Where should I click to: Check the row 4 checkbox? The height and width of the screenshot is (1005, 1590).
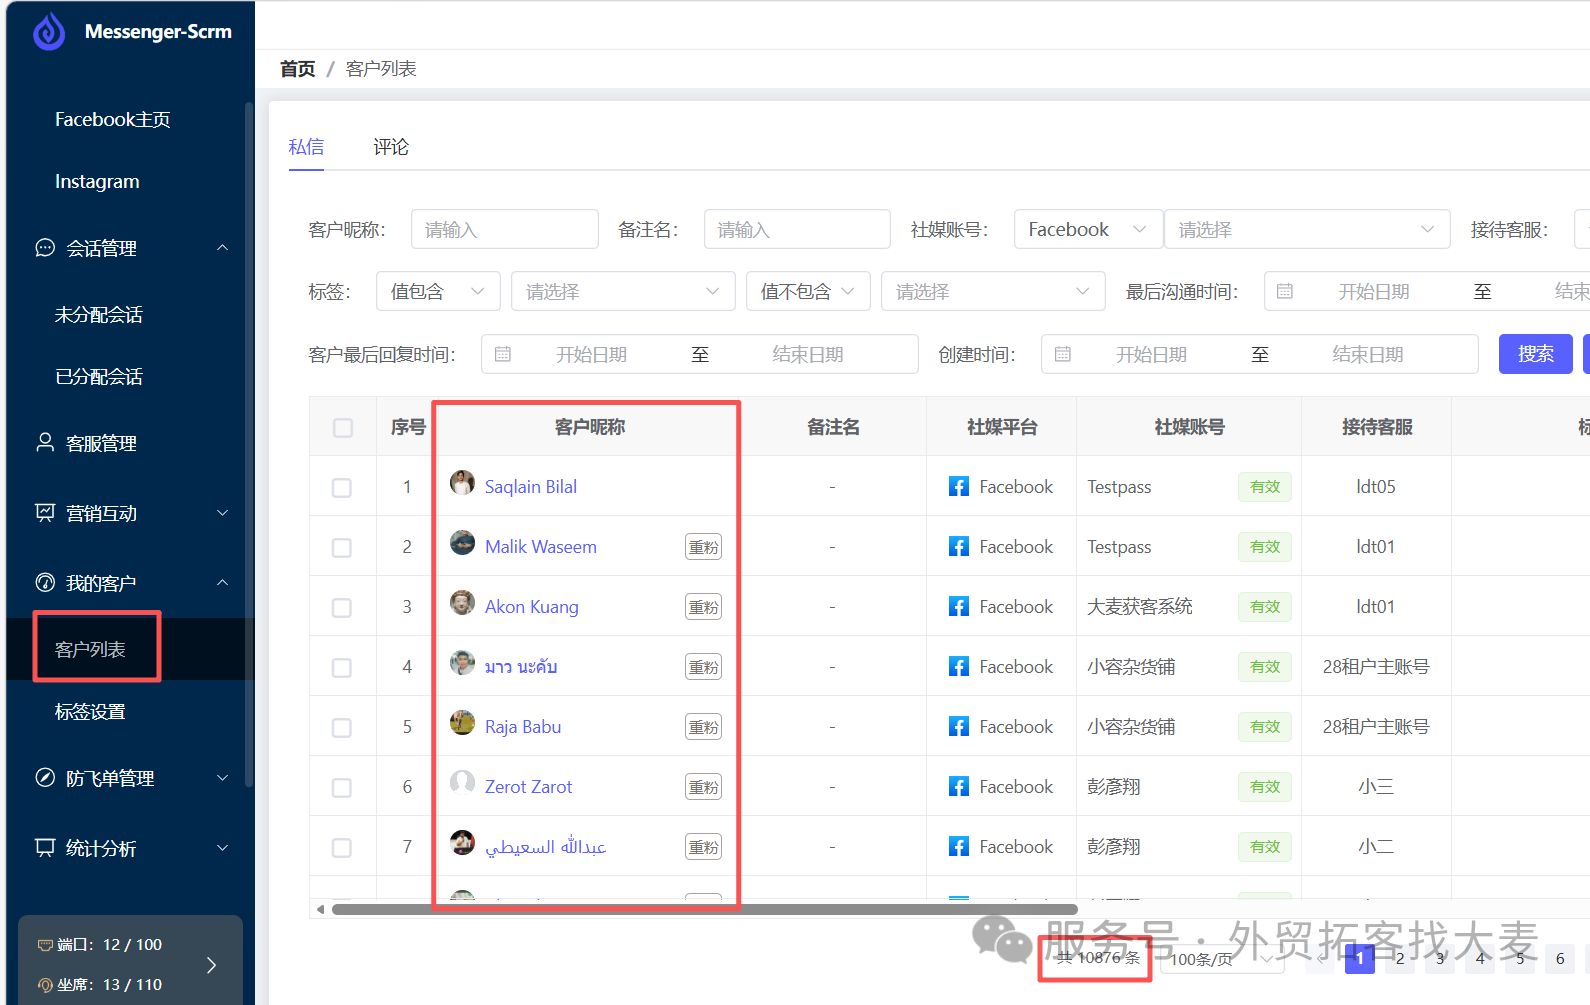pyautogui.click(x=342, y=668)
